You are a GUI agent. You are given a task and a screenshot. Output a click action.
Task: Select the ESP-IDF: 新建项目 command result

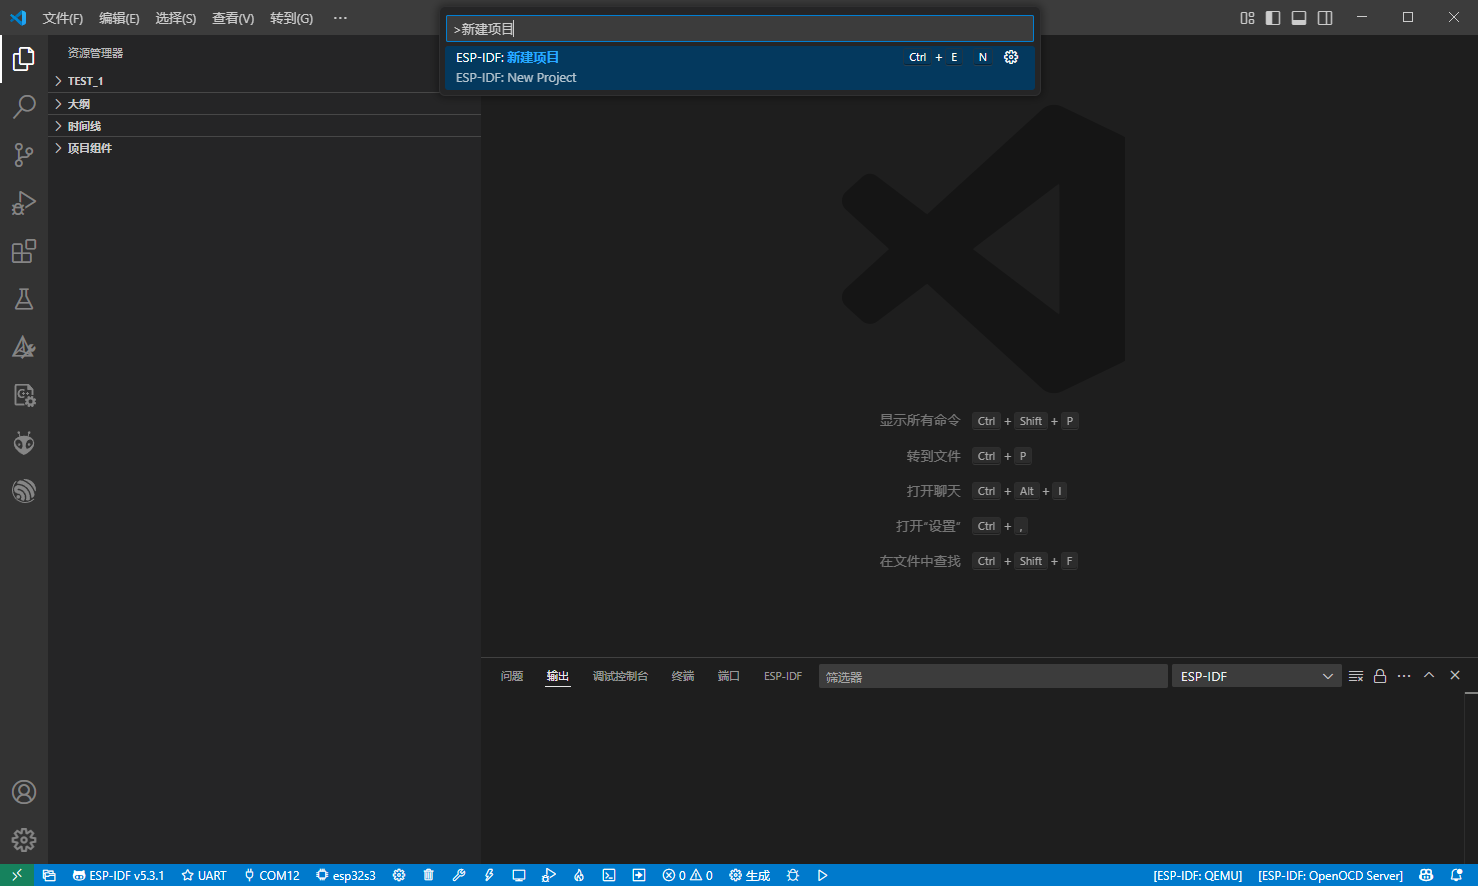(x=740, y=67)
